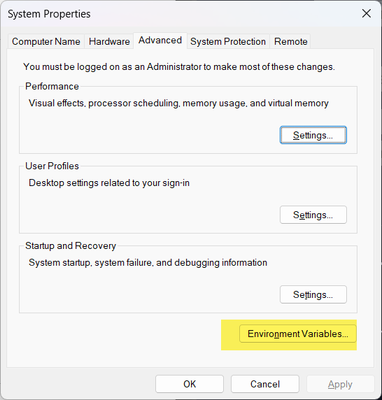
Task: Click the User Profiles group label
Action: [52, 166]
